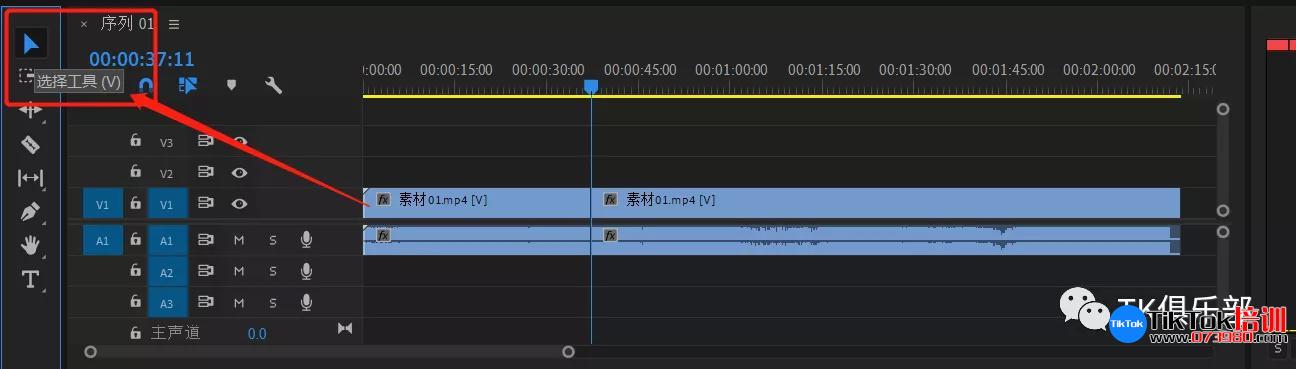
Task: Select the Type tool
Action: pos(31,279)
